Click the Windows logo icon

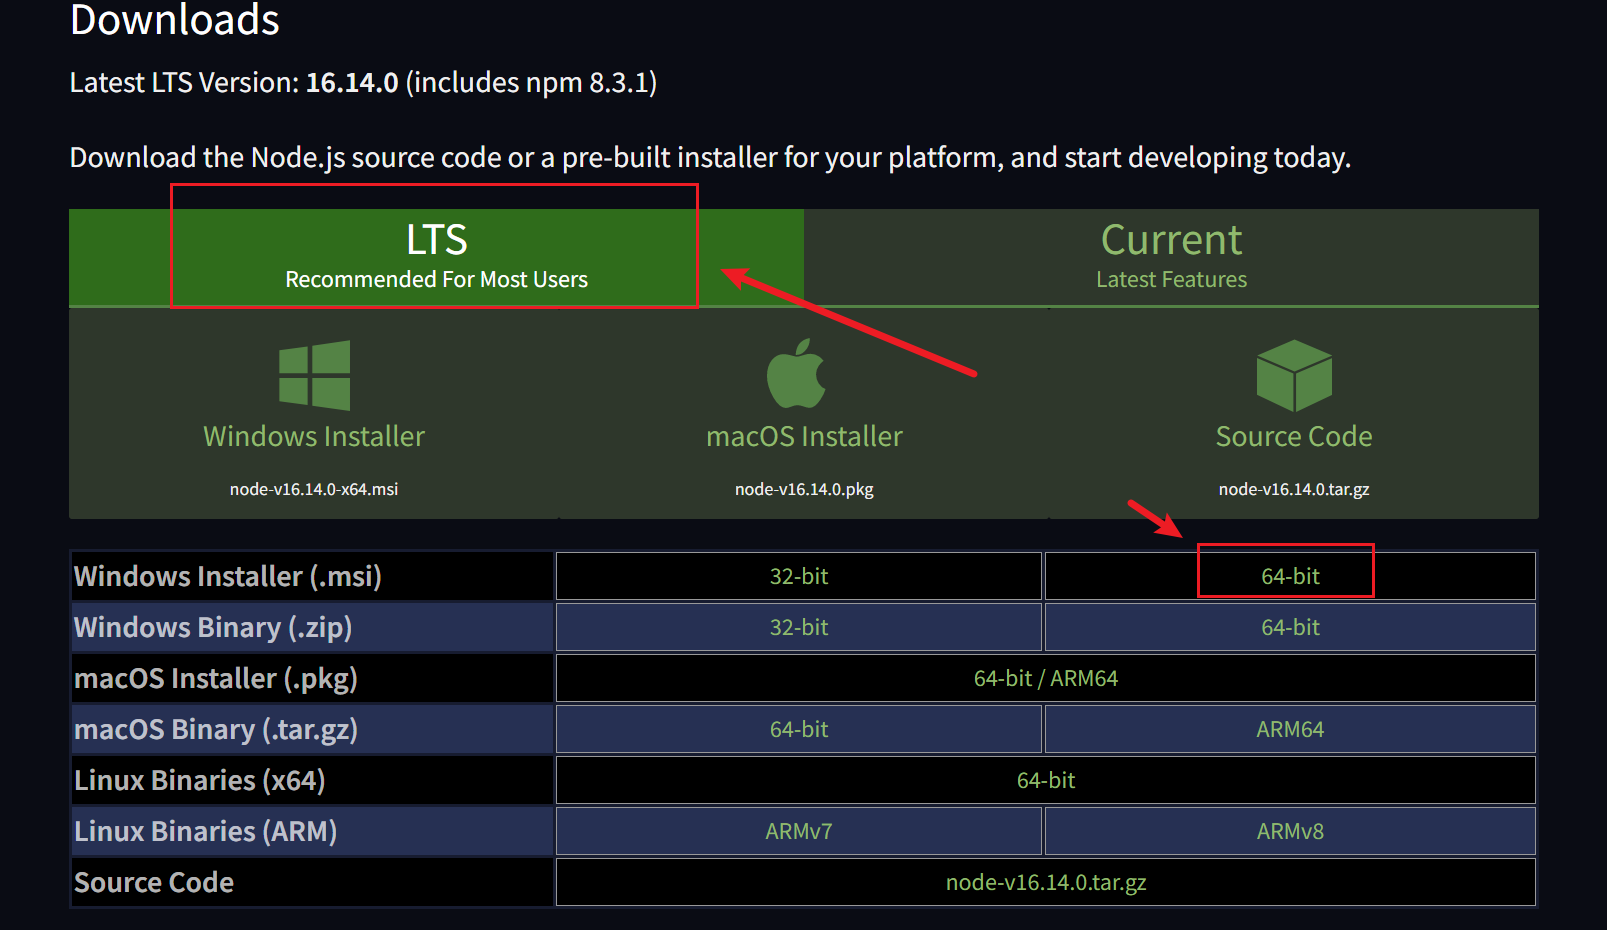314,375
